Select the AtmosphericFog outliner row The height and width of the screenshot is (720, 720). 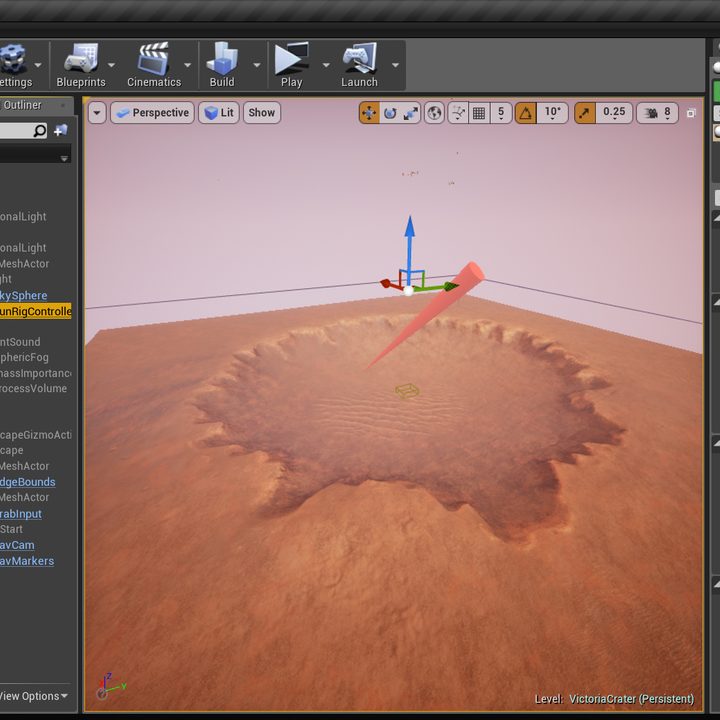[x=35, y=357]
